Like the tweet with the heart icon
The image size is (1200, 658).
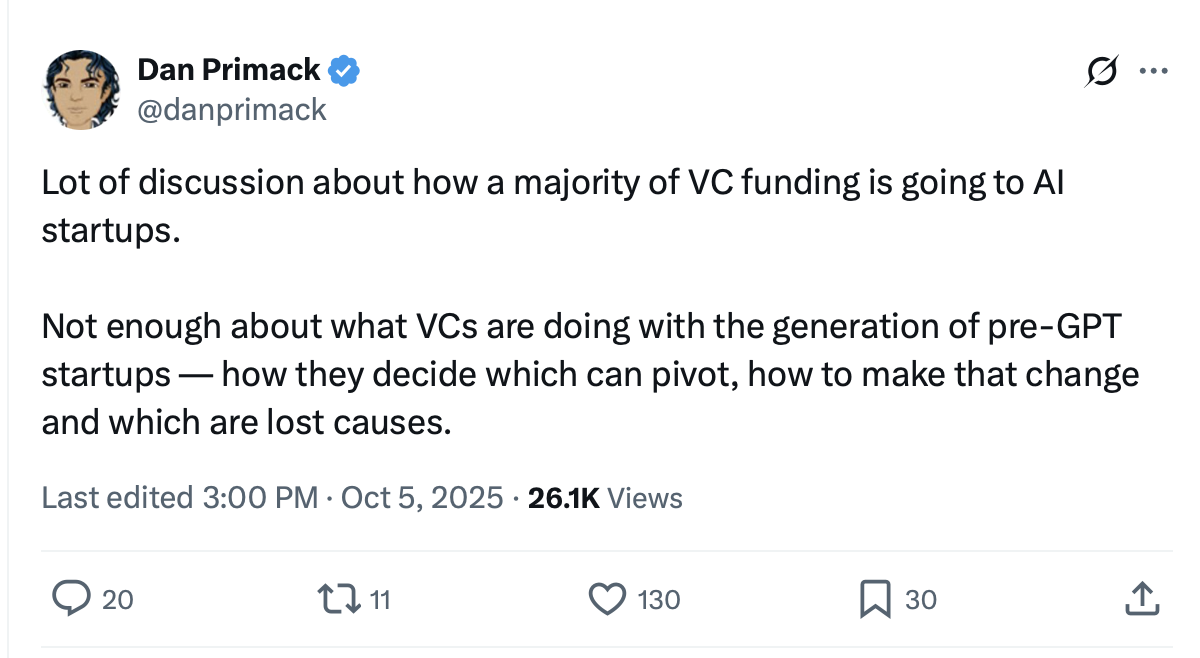point(606,599)
